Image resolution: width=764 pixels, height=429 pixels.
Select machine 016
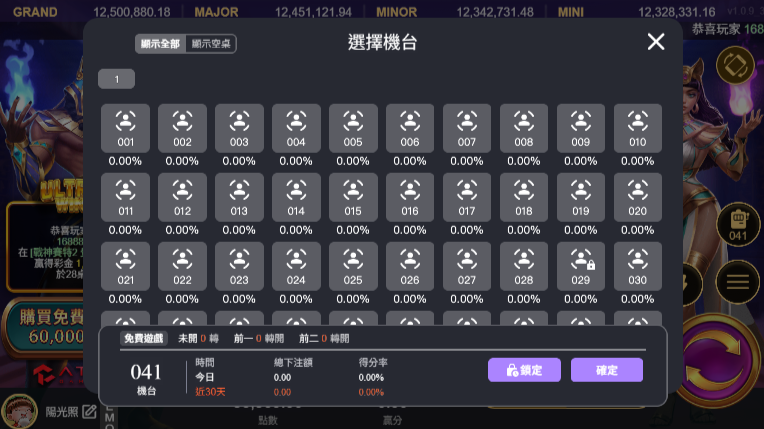click(x=410, y=197)
